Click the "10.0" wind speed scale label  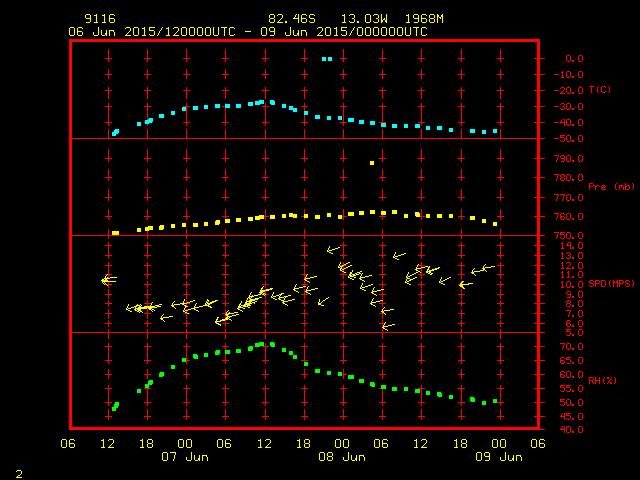click(571, 285)
